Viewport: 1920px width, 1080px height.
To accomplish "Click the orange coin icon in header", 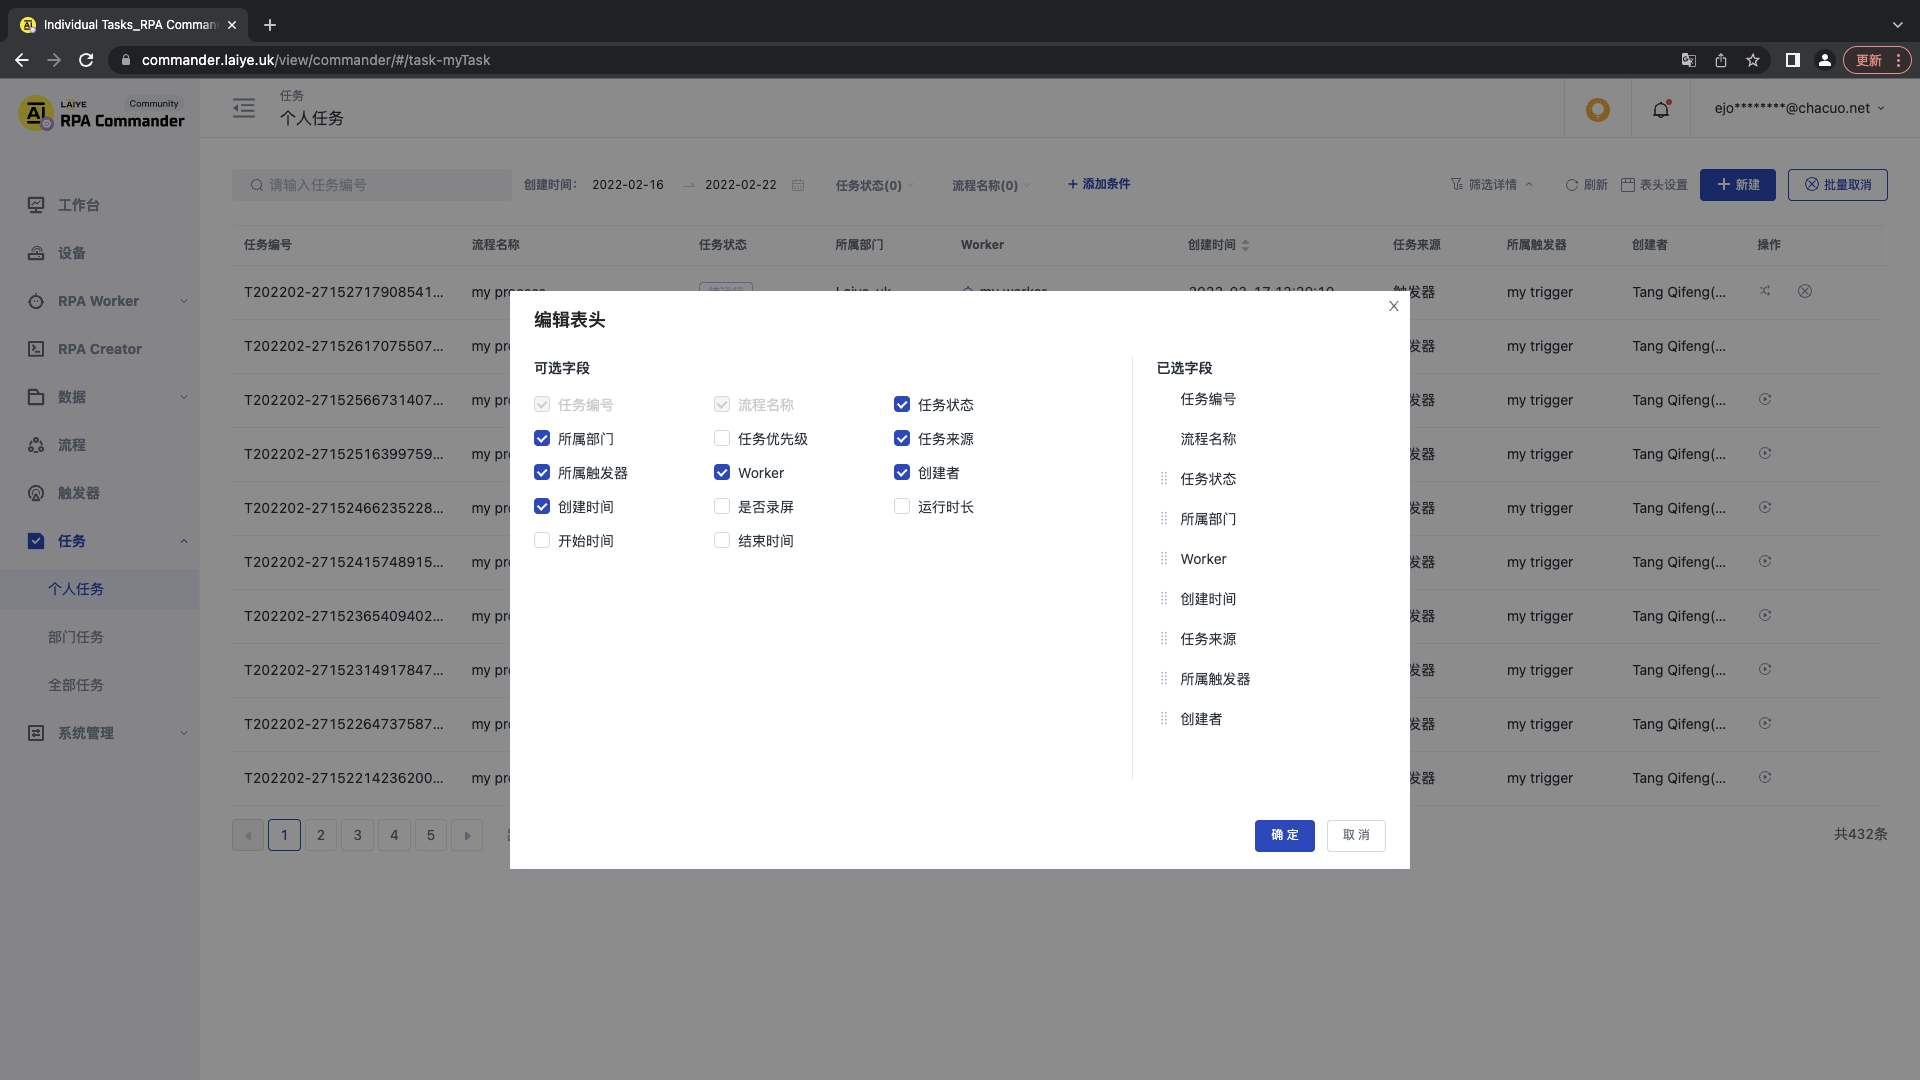I will click(1598, 109).
